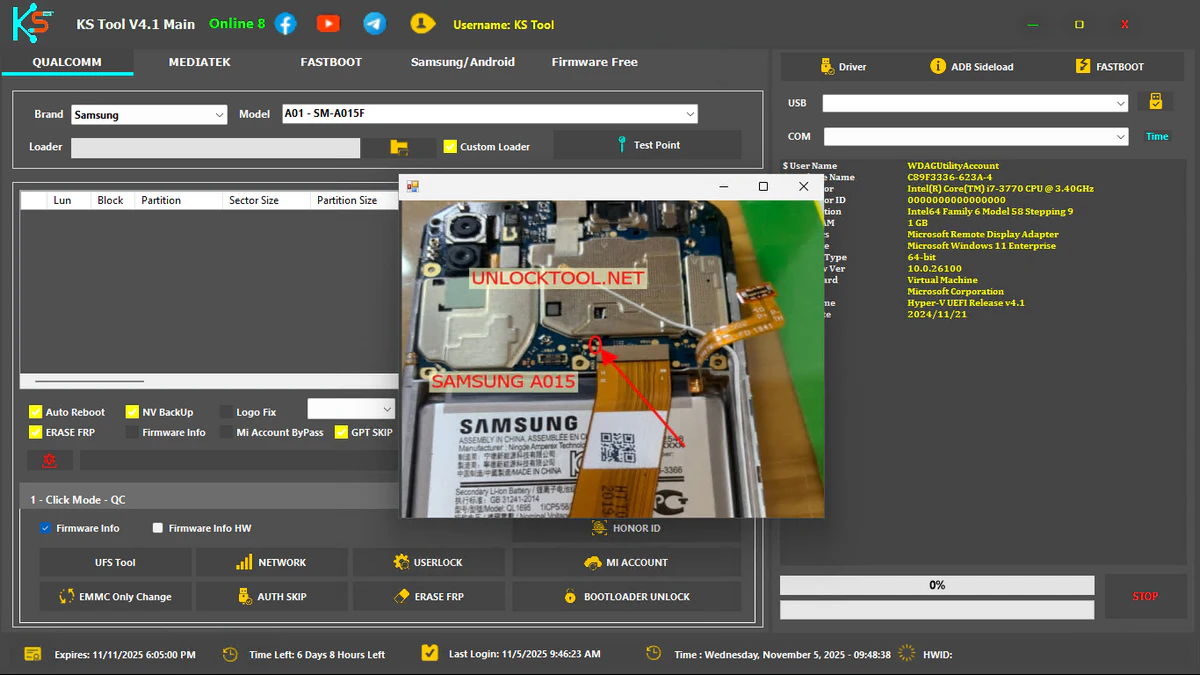Select the Firmware Info HW radio option
Viewport: 1200px width, 675px height.
[x=158, y=528]
